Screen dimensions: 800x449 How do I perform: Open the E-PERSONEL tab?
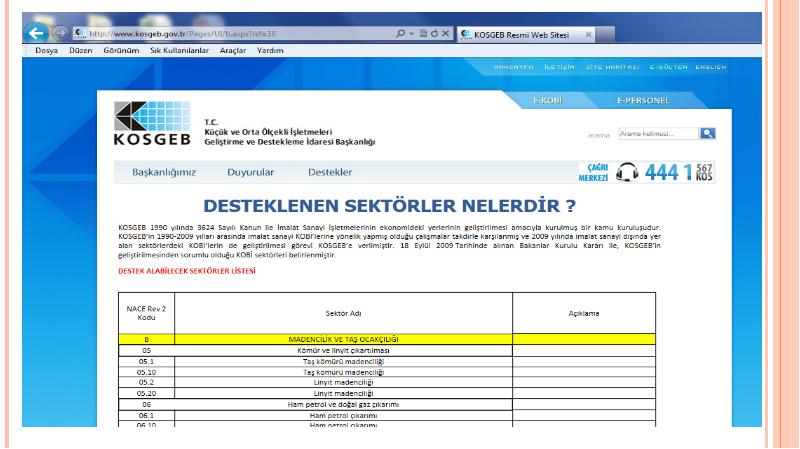pyautogui.click(x=643, y=101)
